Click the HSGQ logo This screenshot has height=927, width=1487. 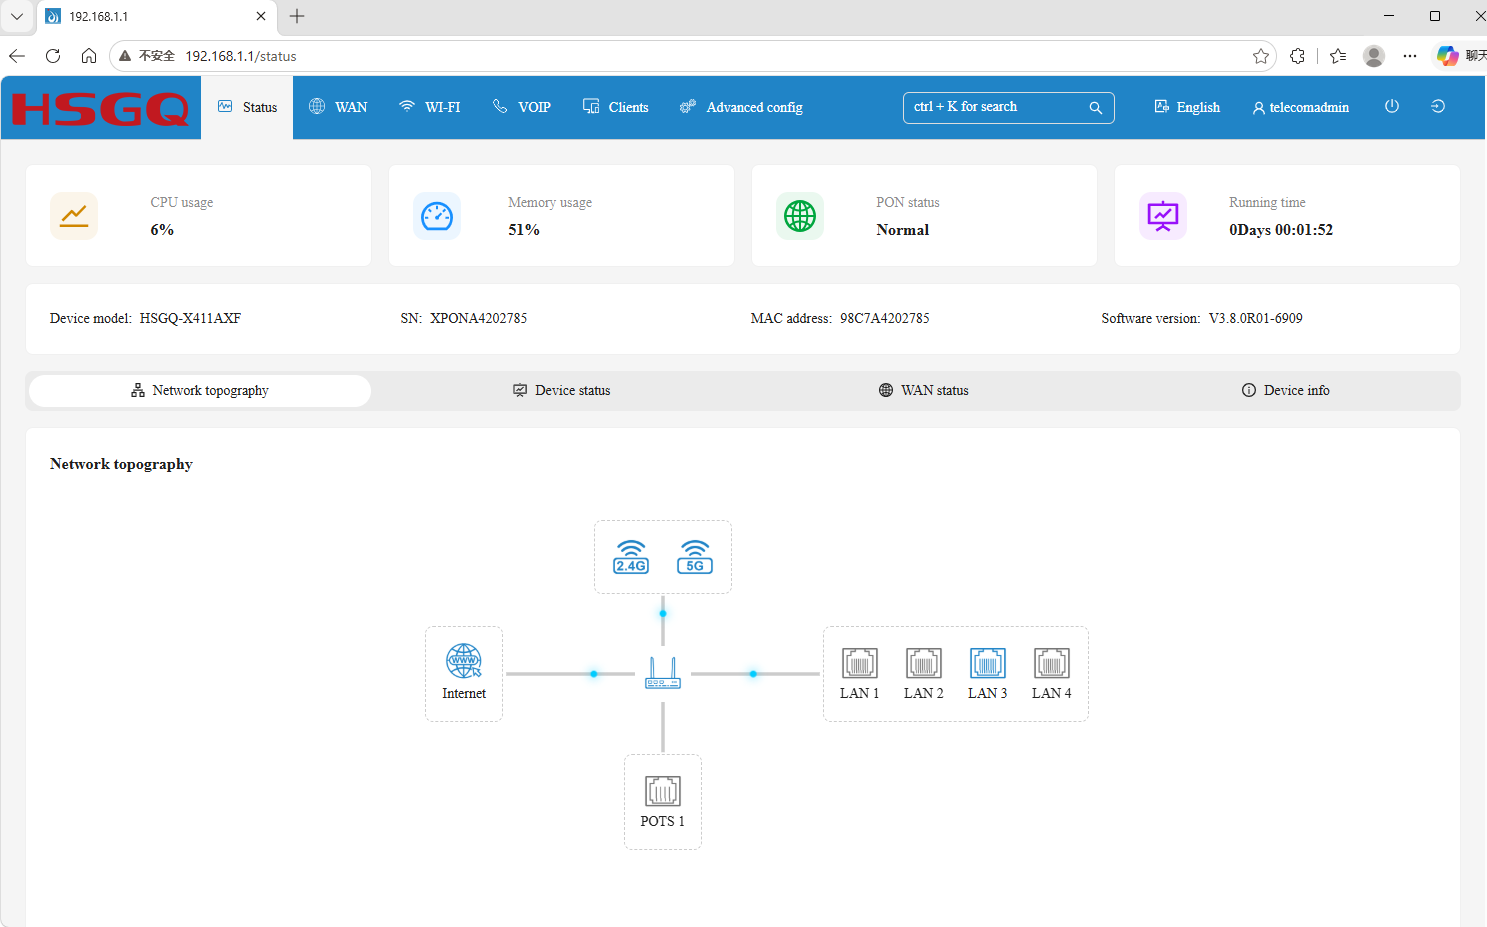(x=100, y=109)
